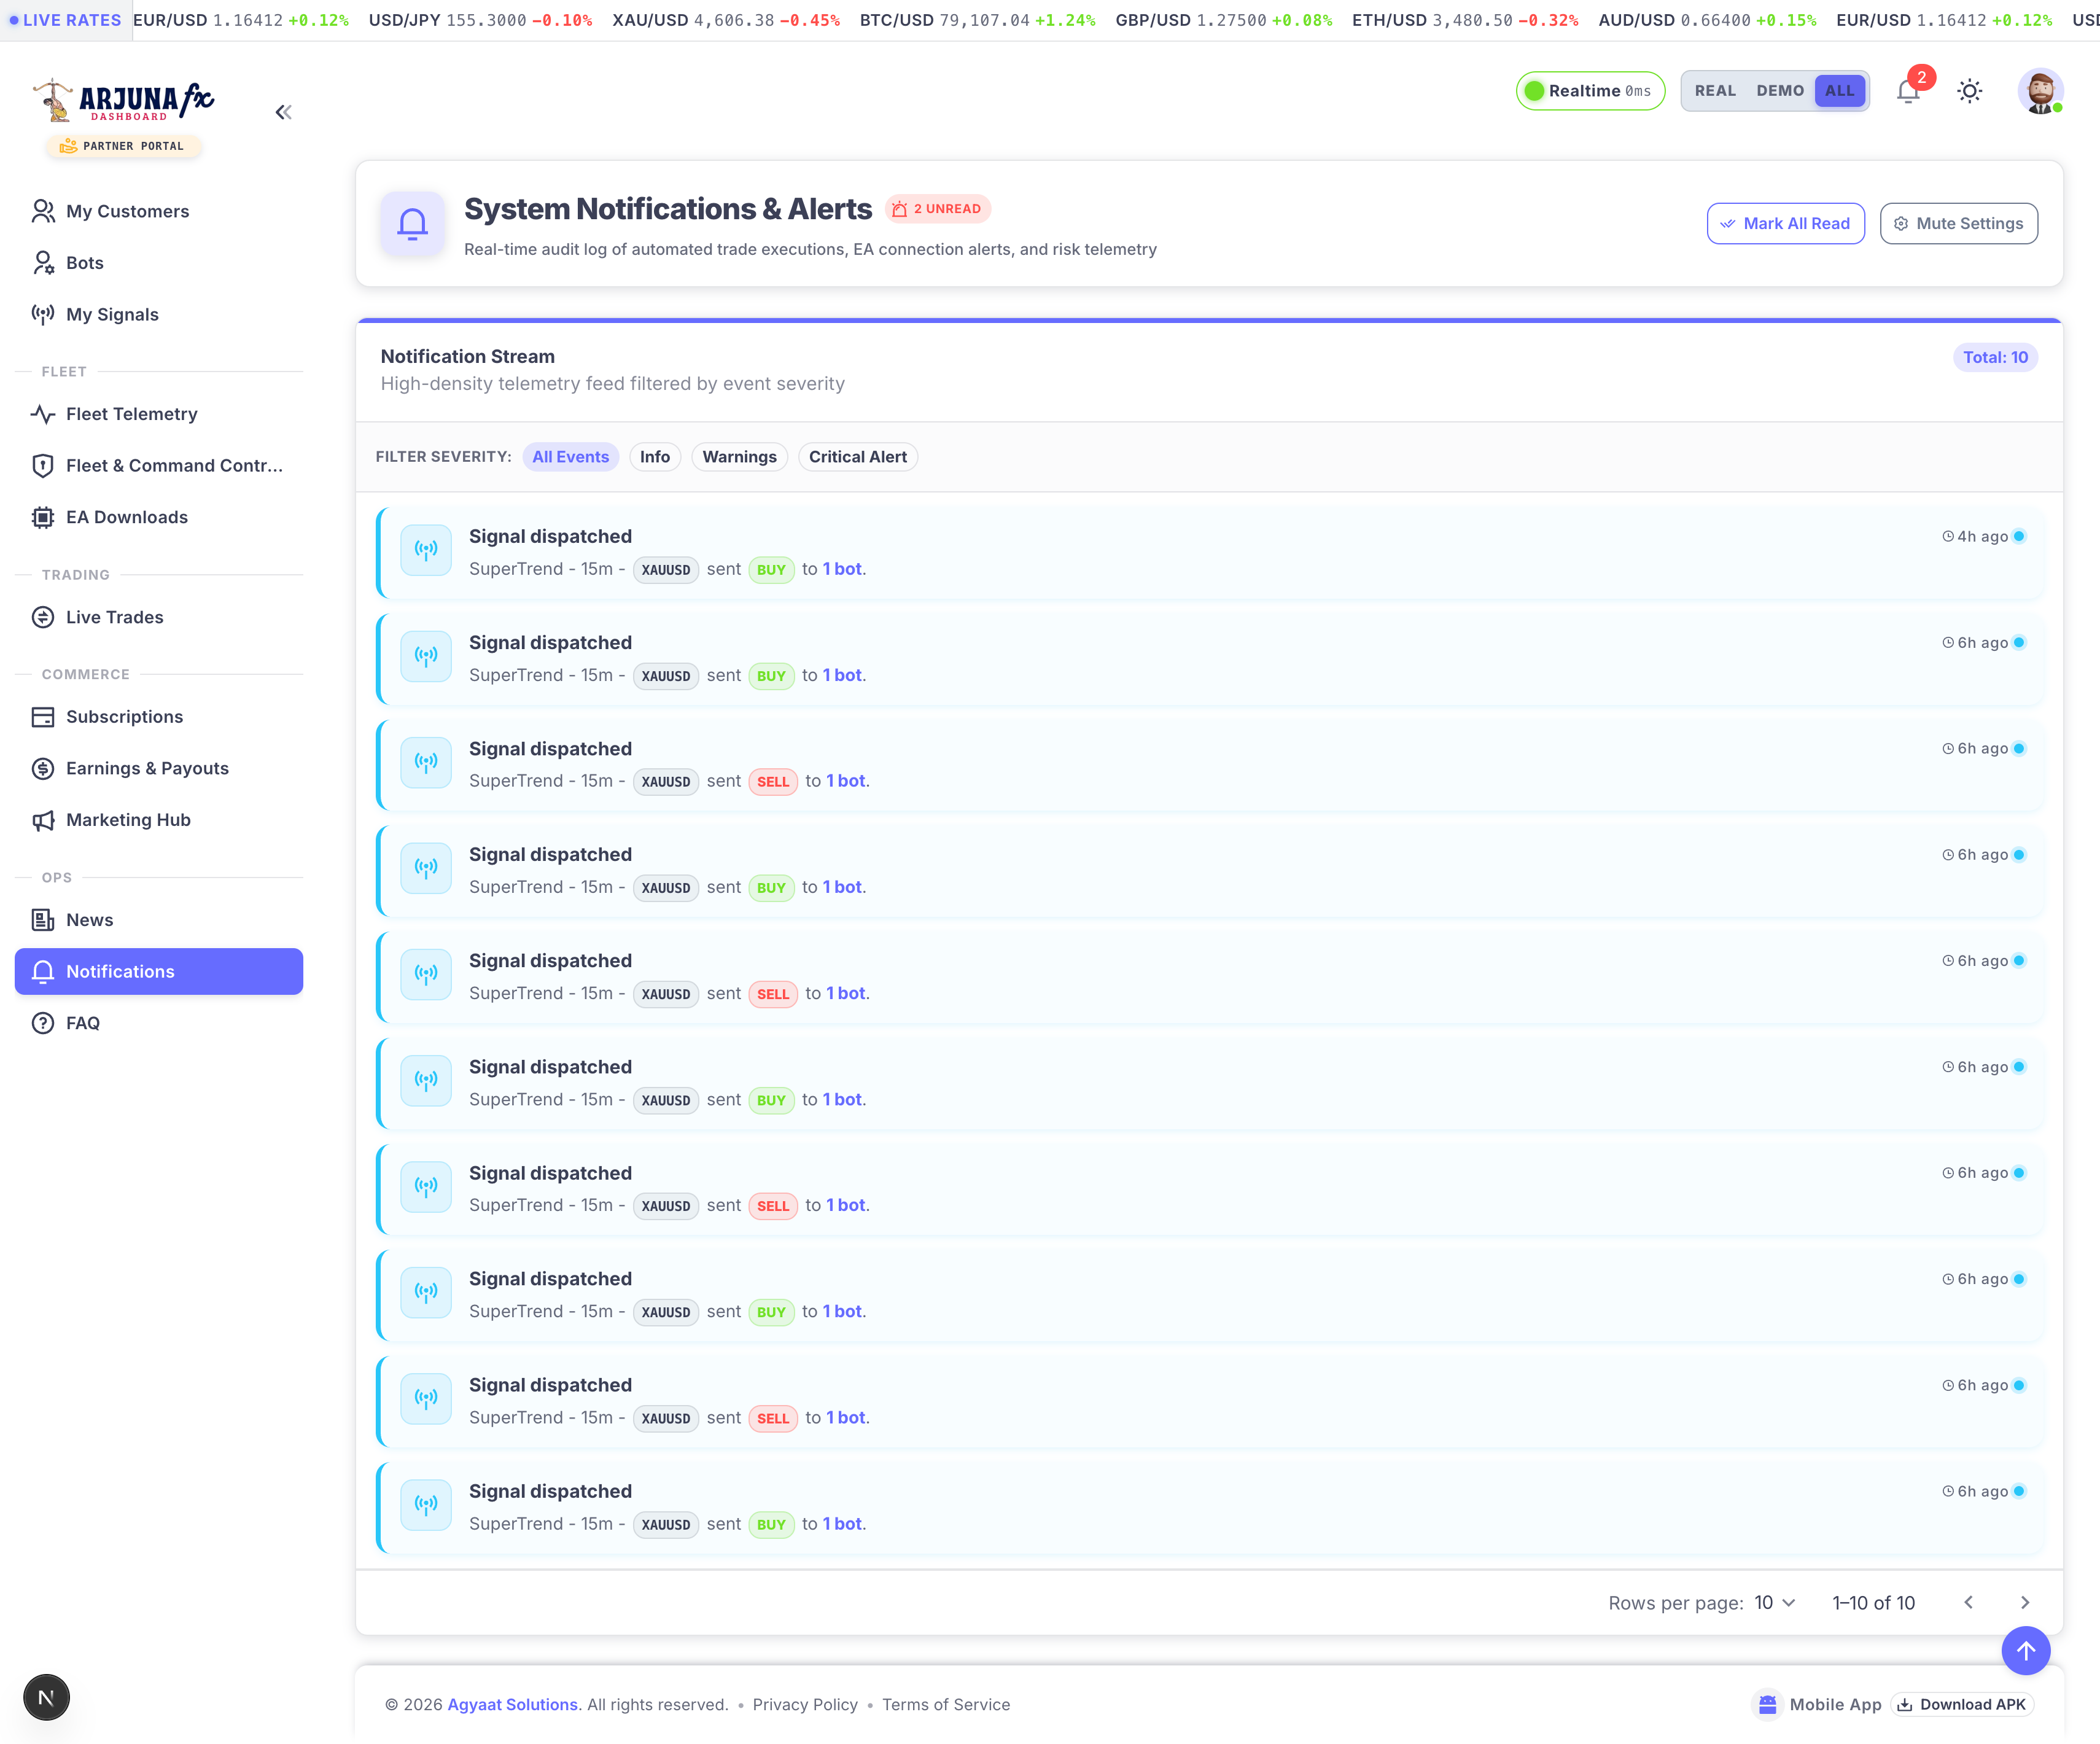Click the Mobile App android icon
This screenshot has height=1744, width=2100.
click(1767, 1704)
